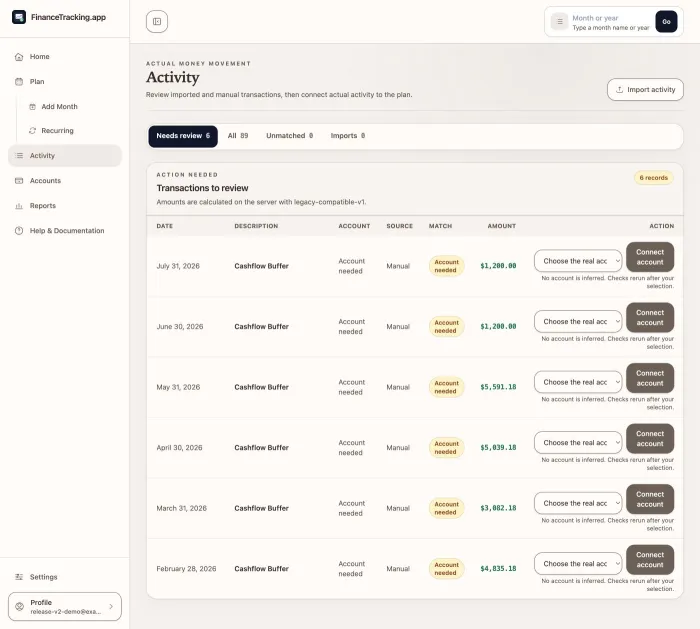Click the $3,082.18 amount
The image size is (700, 629).
pos(498,508)
